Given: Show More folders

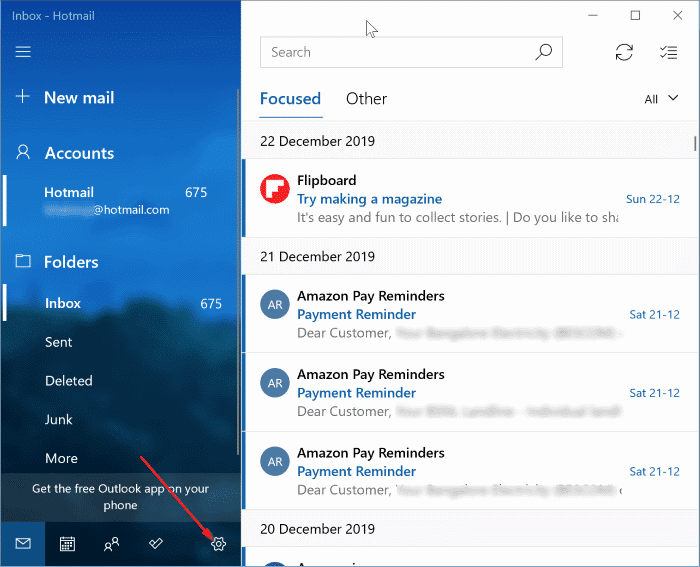Looking at the screenshot, I should (62, 459).
